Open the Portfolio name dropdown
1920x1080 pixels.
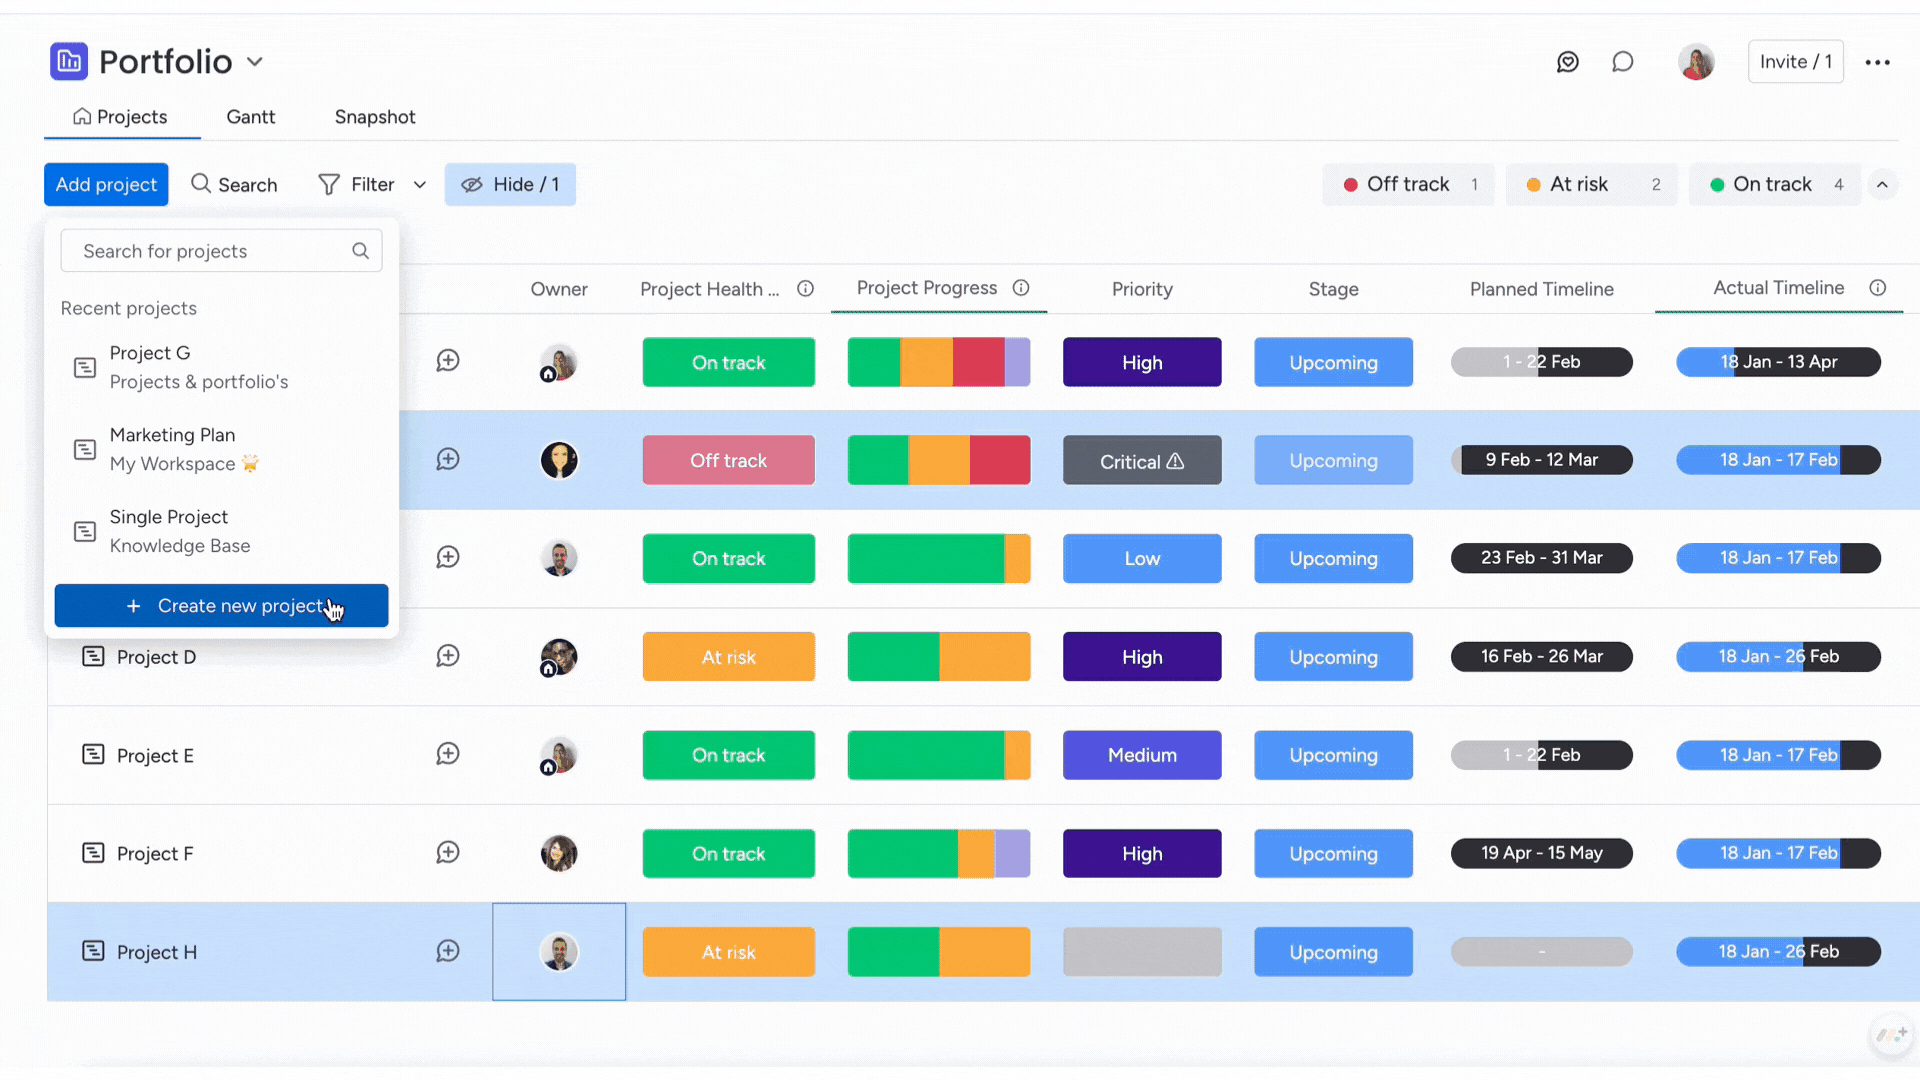(x=256, y=61)
